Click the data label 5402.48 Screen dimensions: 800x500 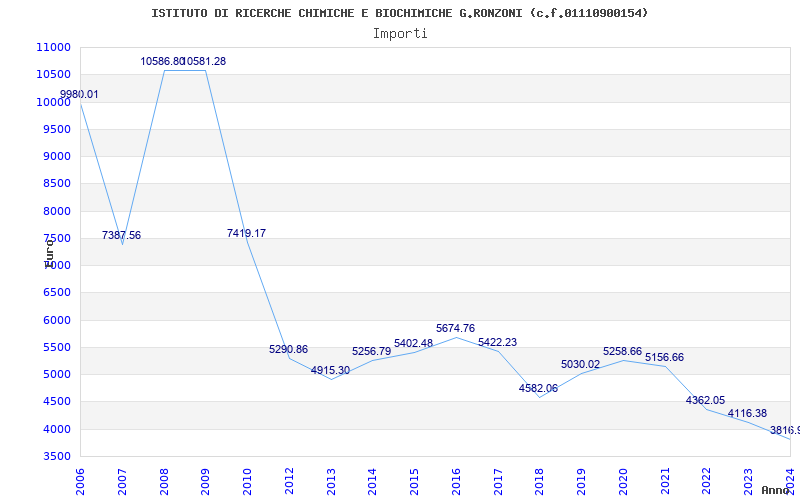[413, 343]
